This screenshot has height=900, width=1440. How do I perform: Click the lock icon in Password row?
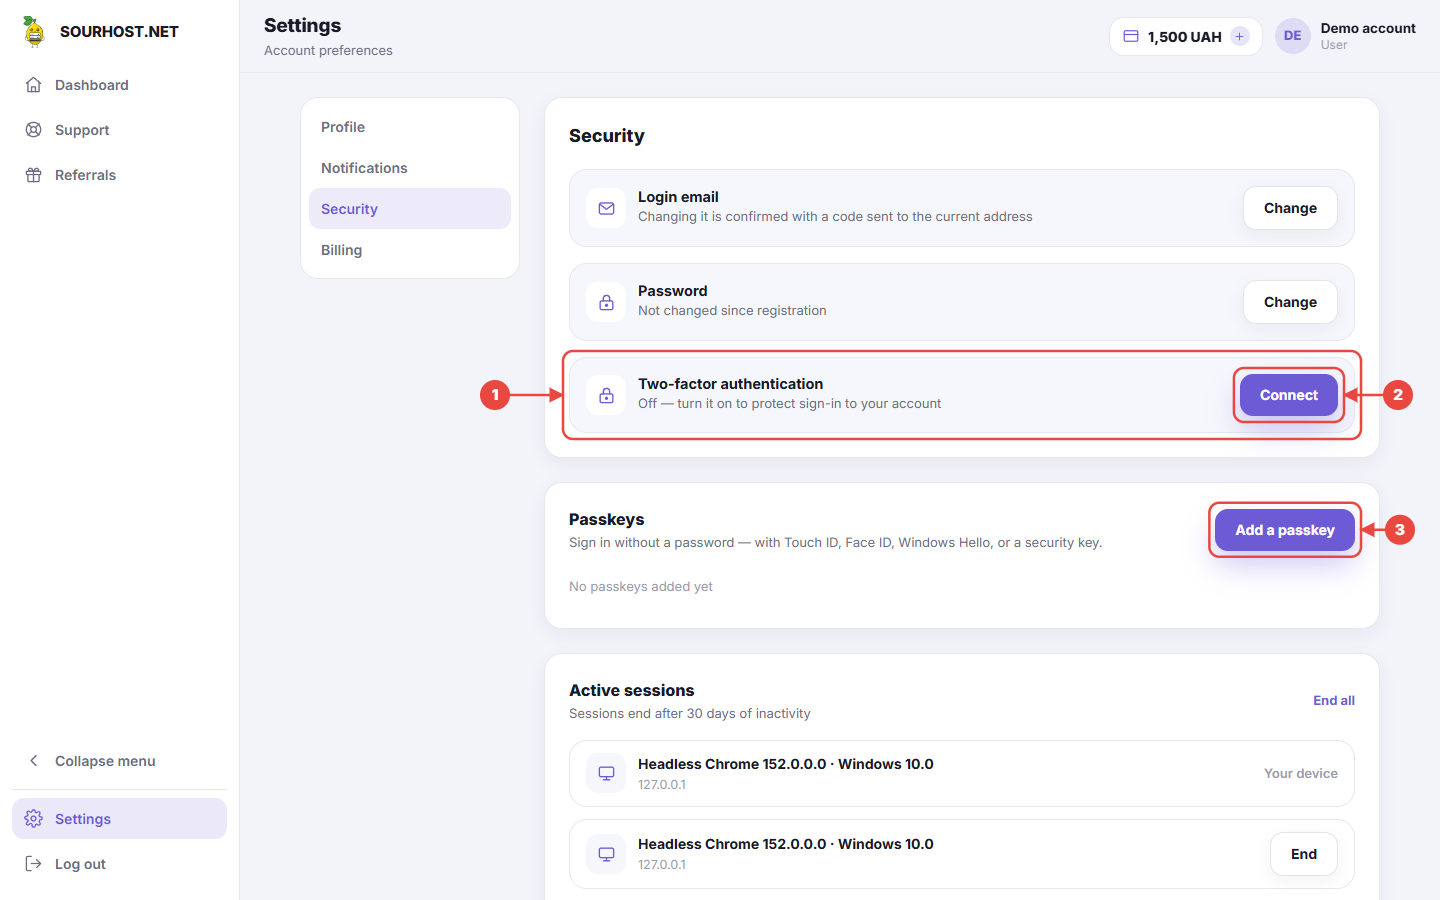(606, 302)
